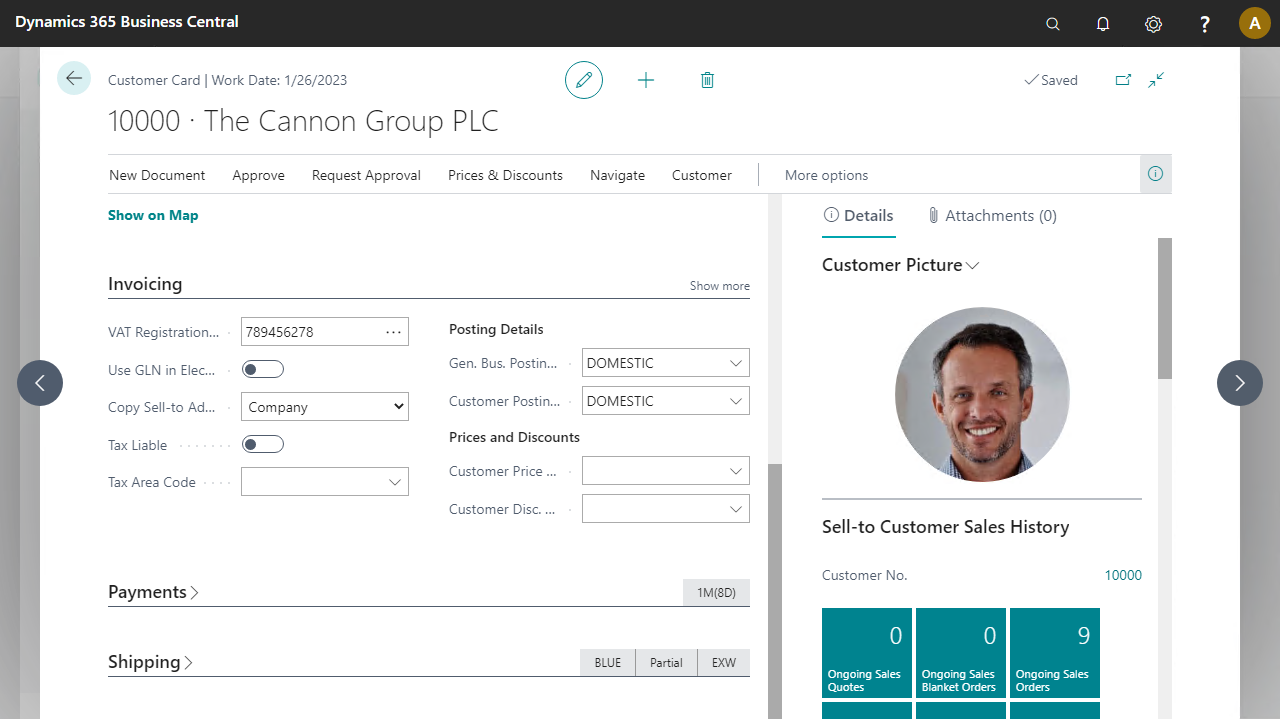Viewport: 1280px width, 720px height.
Task: Open Customer Posting Group dropdown
Action: [x=736, y=401]
